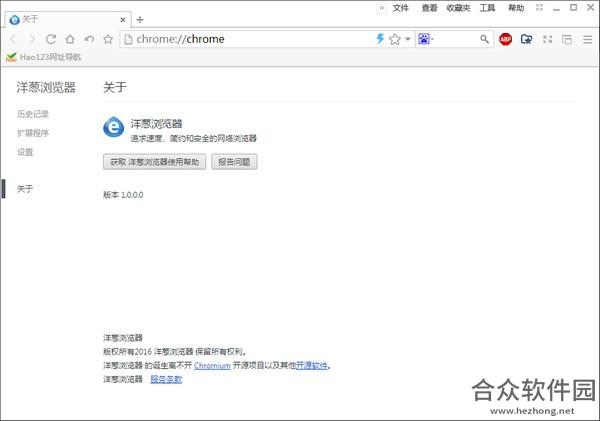
Task: Reload the page with refresh icon
Action: (51, 39)
